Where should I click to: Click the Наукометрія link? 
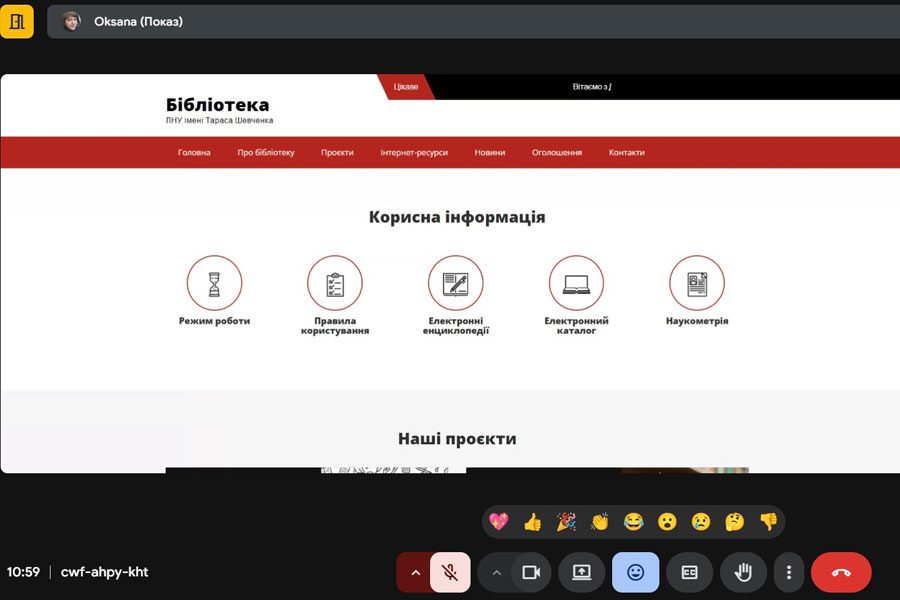[697, 321]
